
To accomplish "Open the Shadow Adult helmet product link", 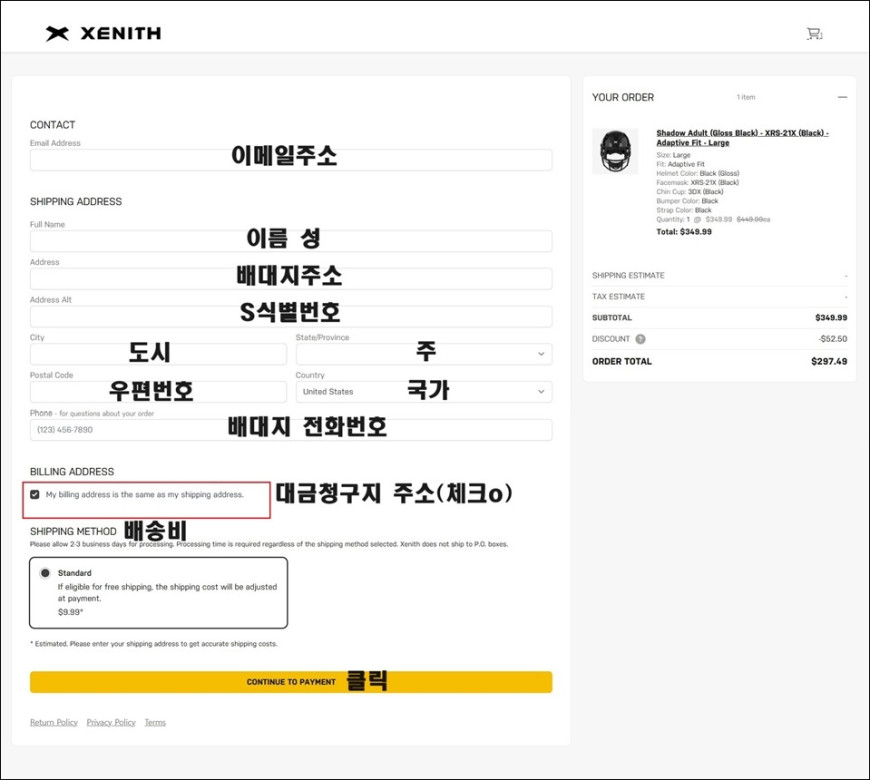I will coord(742,138).
